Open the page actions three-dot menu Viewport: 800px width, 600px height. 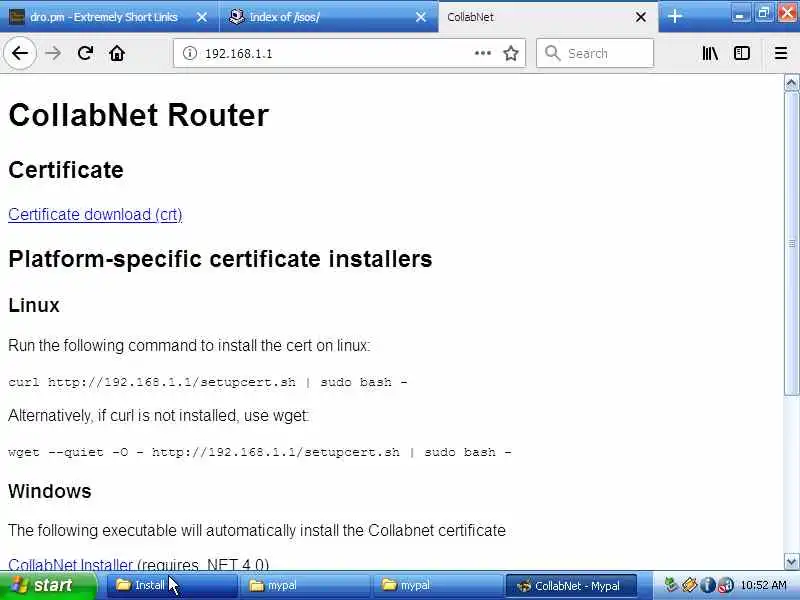tap(482, 53)
